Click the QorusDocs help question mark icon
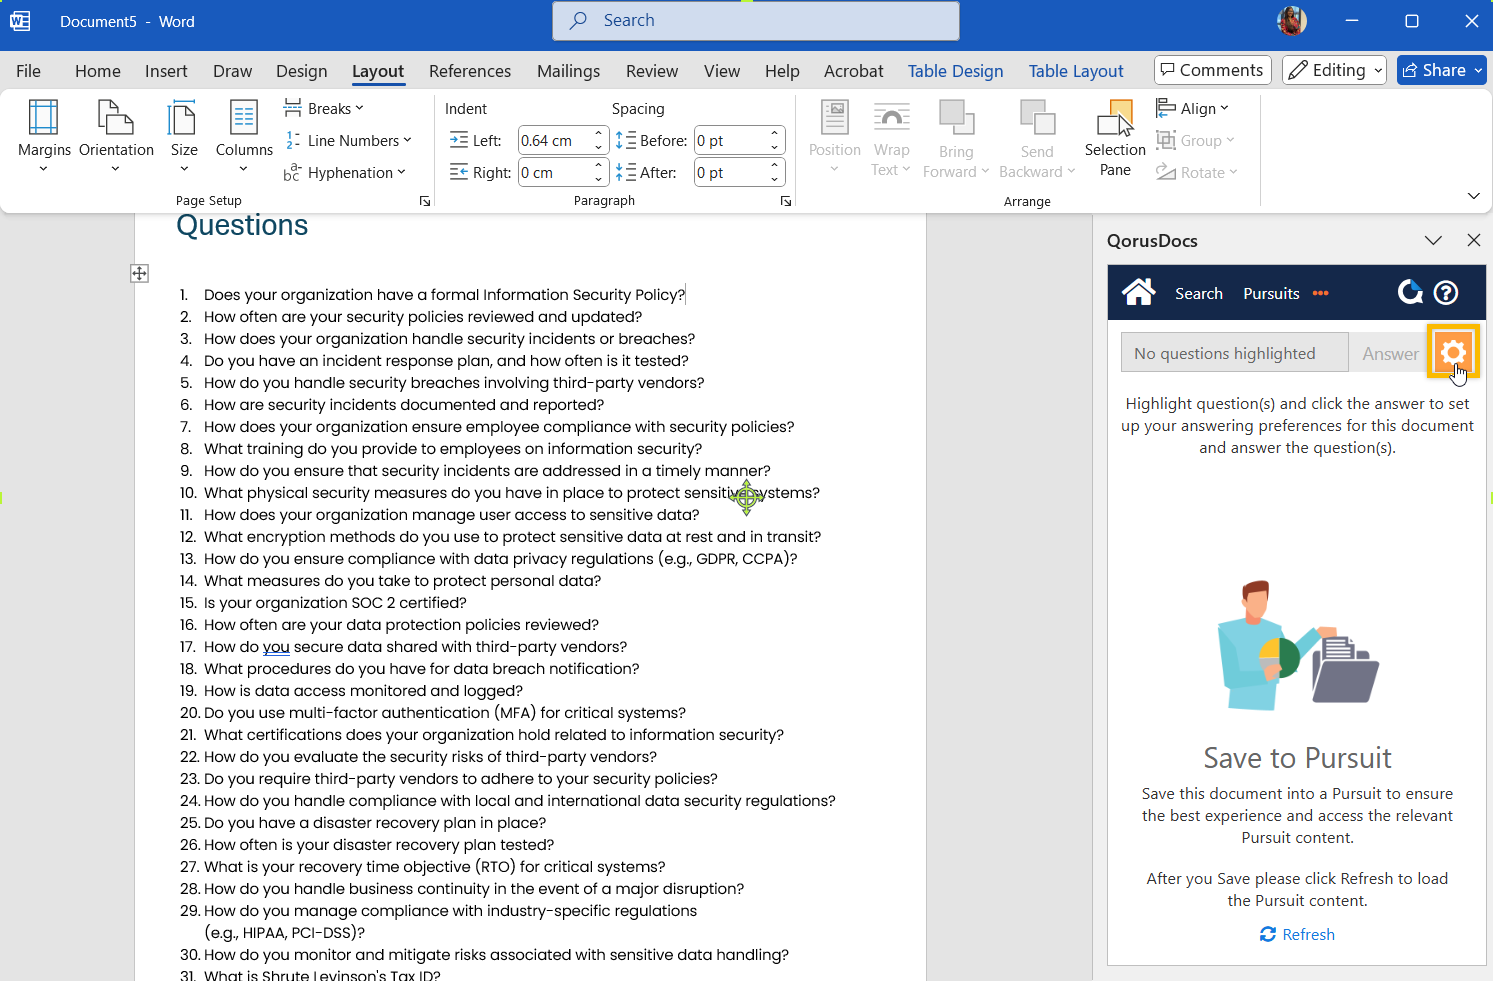Image resolution: width=1493 pixels, height=981 pixels. click(x=1446, y=293)
